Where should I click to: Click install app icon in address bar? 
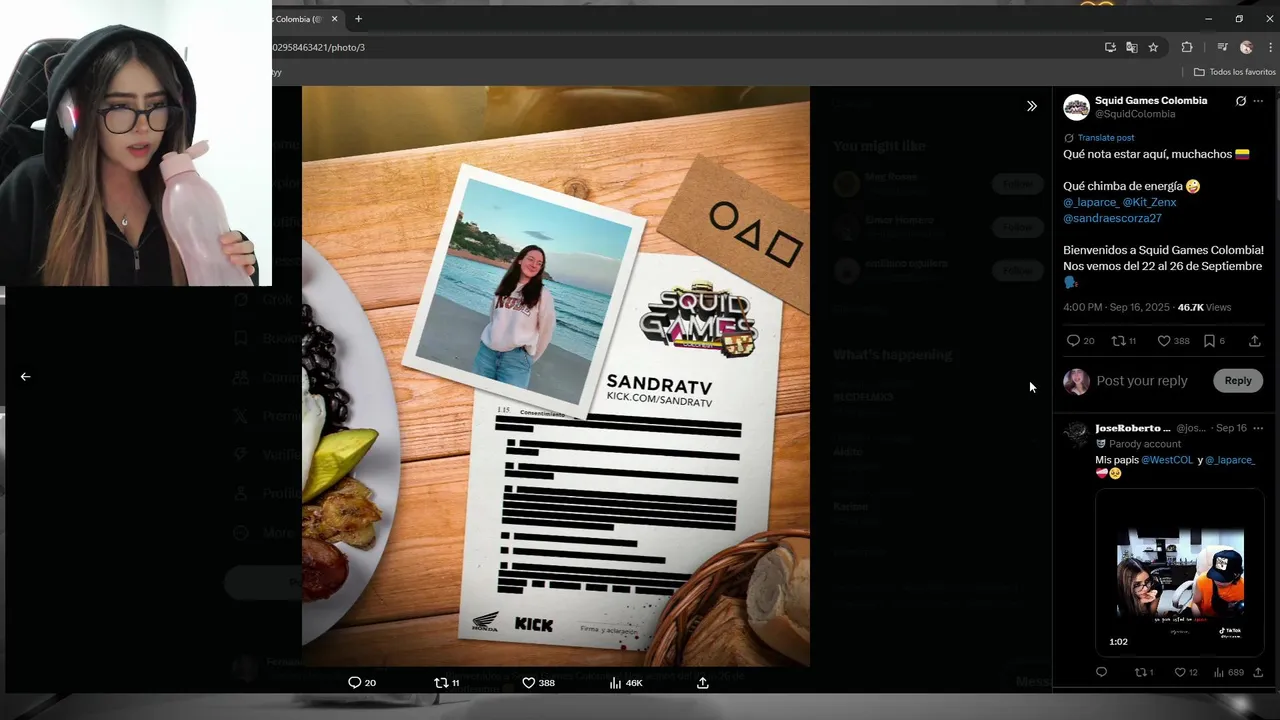[1110, 47]
